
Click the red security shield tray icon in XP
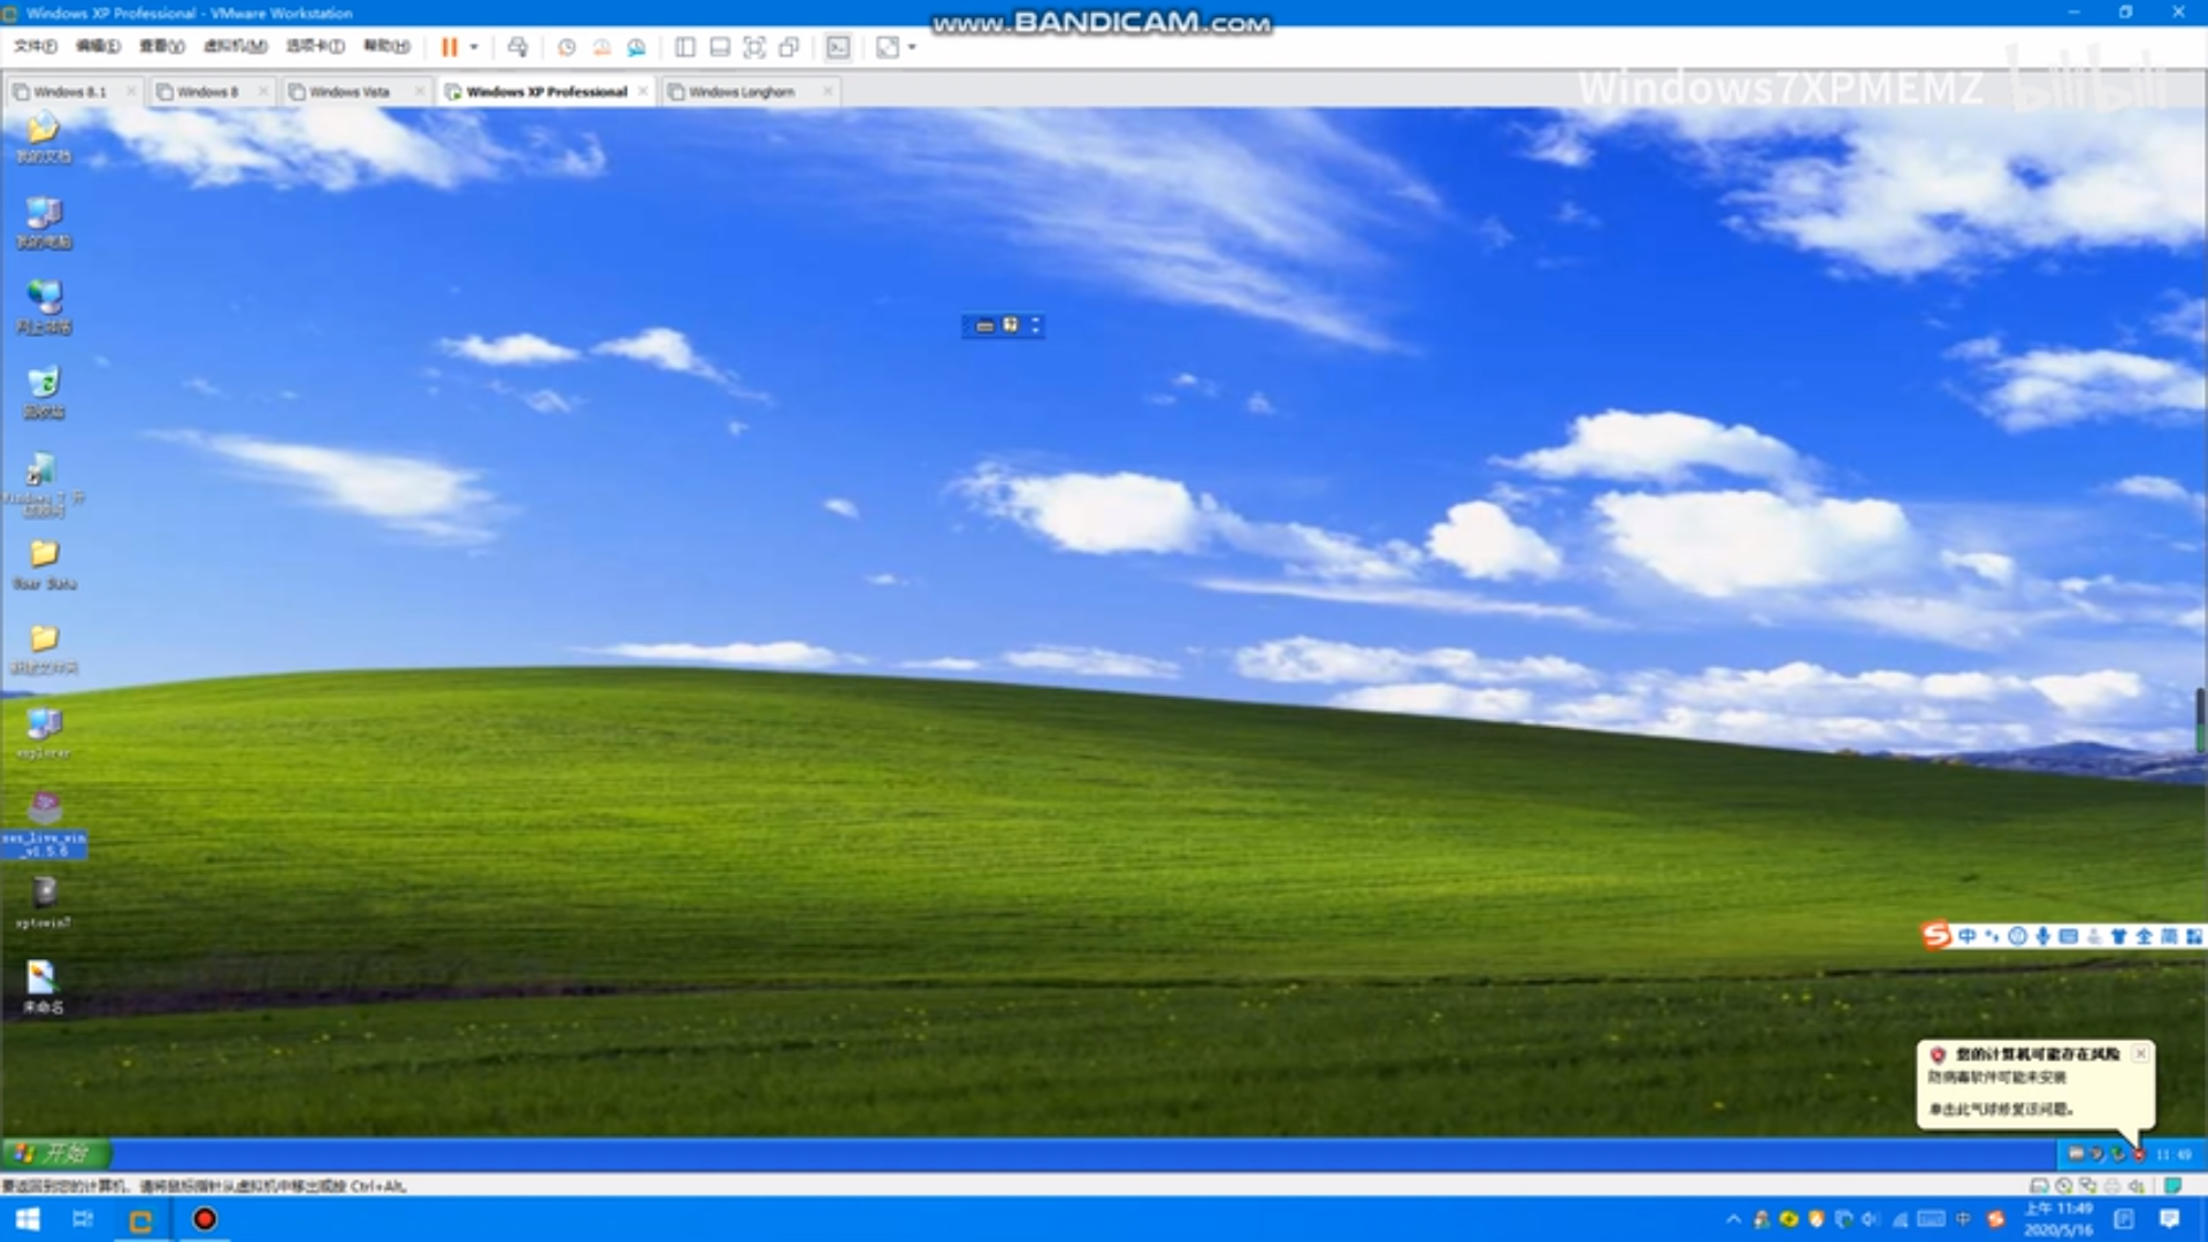point(2138,1155)
